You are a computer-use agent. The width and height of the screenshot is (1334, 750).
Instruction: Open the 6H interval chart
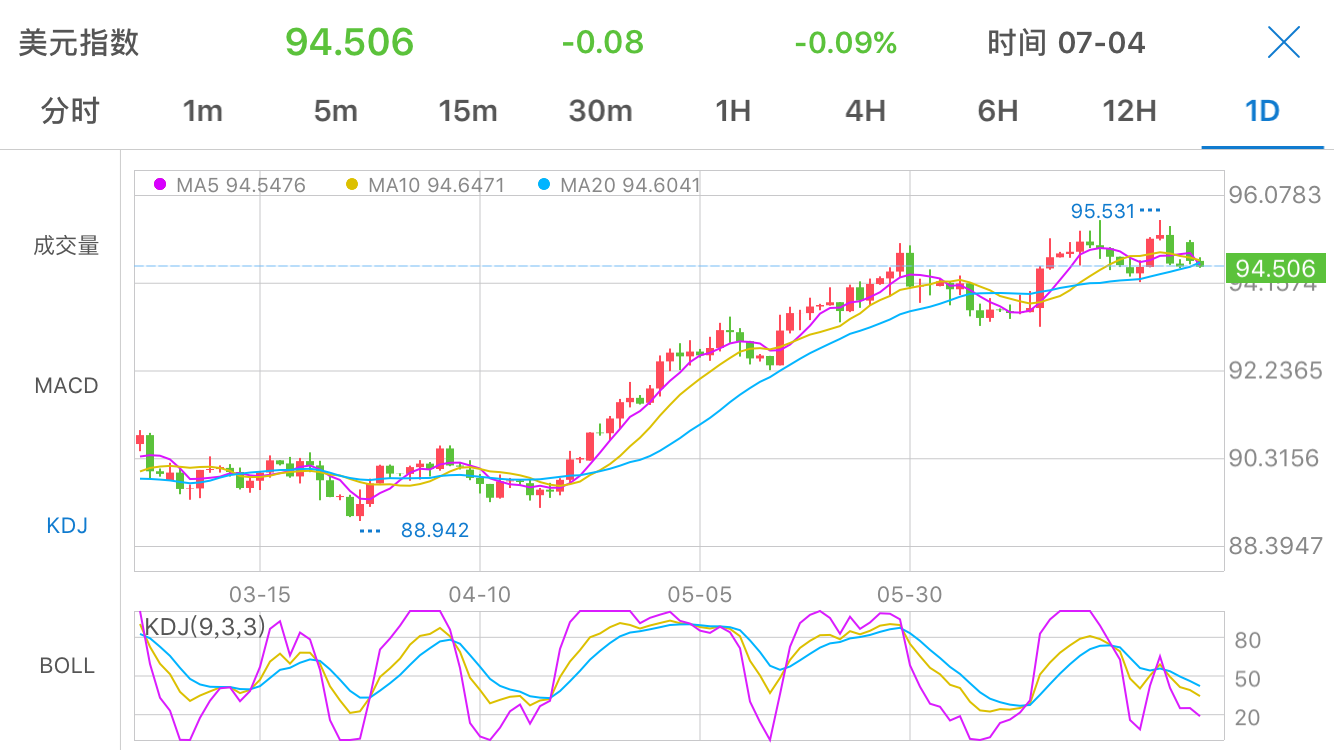[x=997, y=111]
